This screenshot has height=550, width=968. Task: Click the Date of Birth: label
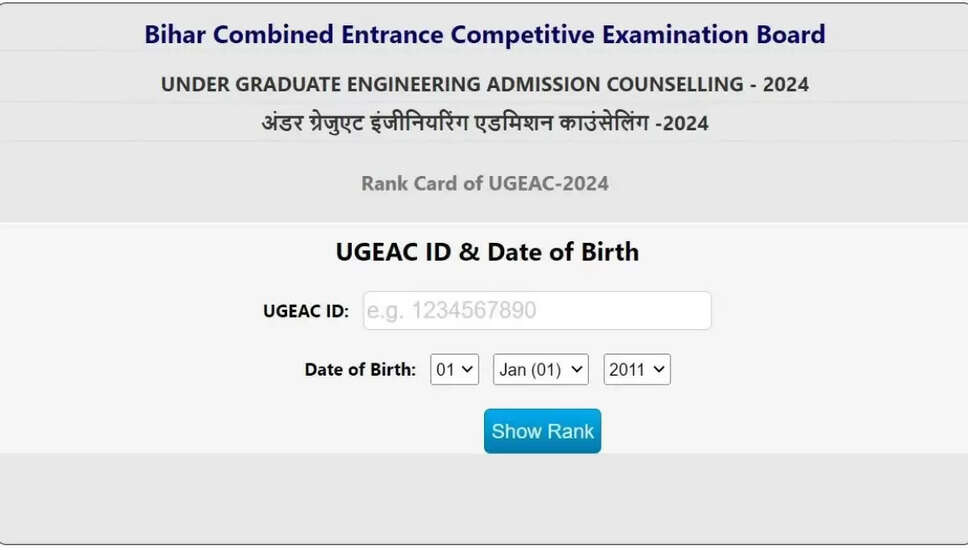(360, 370)
